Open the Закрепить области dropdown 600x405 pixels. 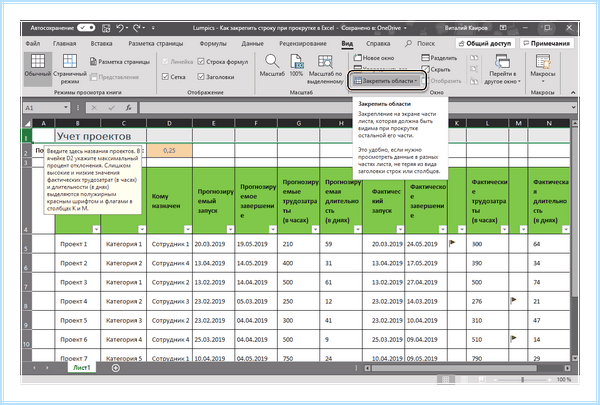(385, 81)
